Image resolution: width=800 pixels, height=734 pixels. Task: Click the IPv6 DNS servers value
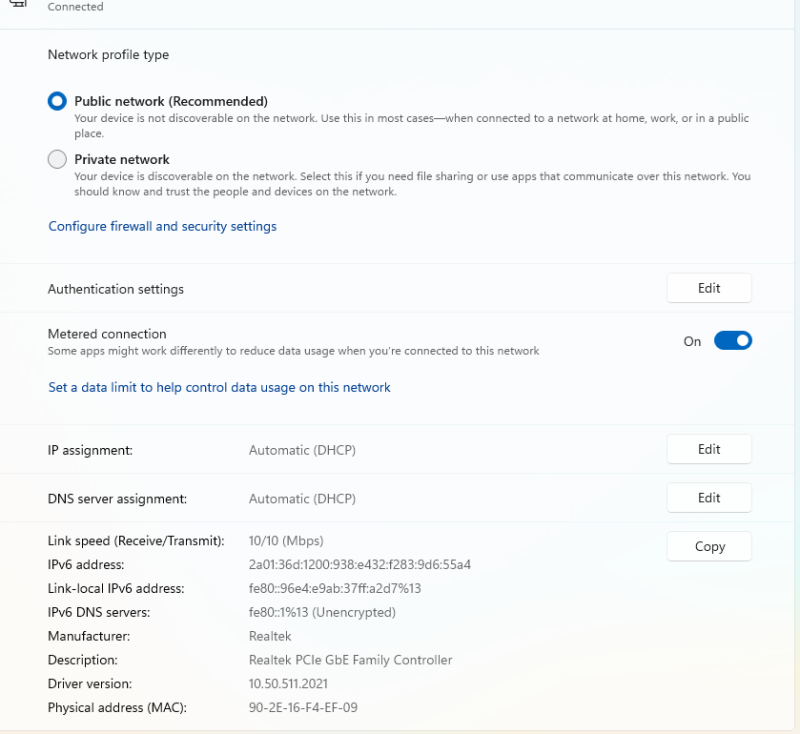pos(322,612)
